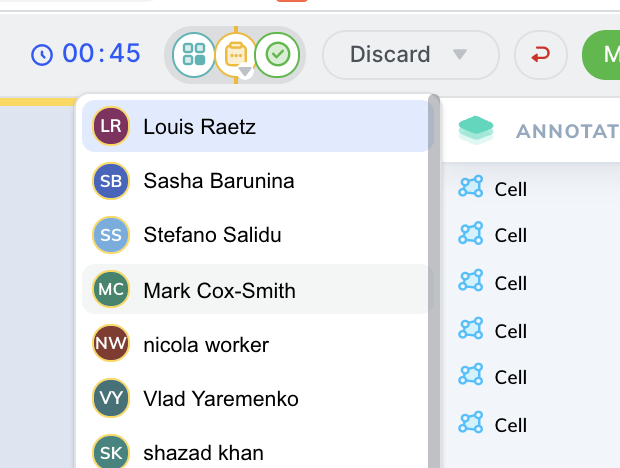Click the SB avatar
The height and width of the screenshot is (468, 620).
coord(111,181)
